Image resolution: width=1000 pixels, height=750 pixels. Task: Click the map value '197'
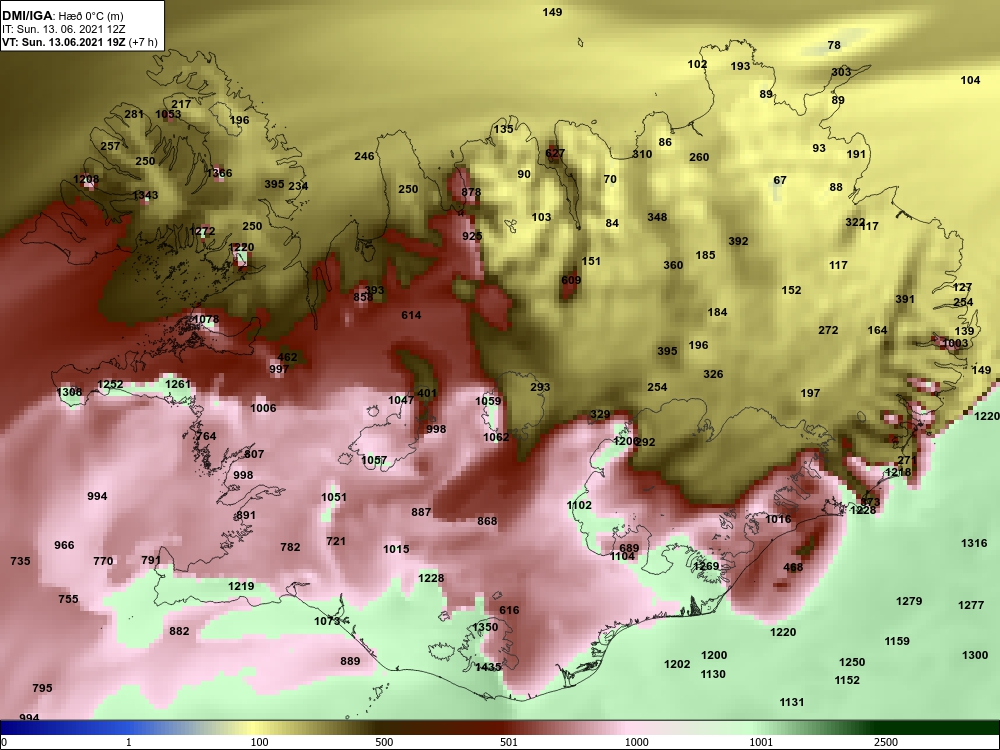(x=811, y=393)
